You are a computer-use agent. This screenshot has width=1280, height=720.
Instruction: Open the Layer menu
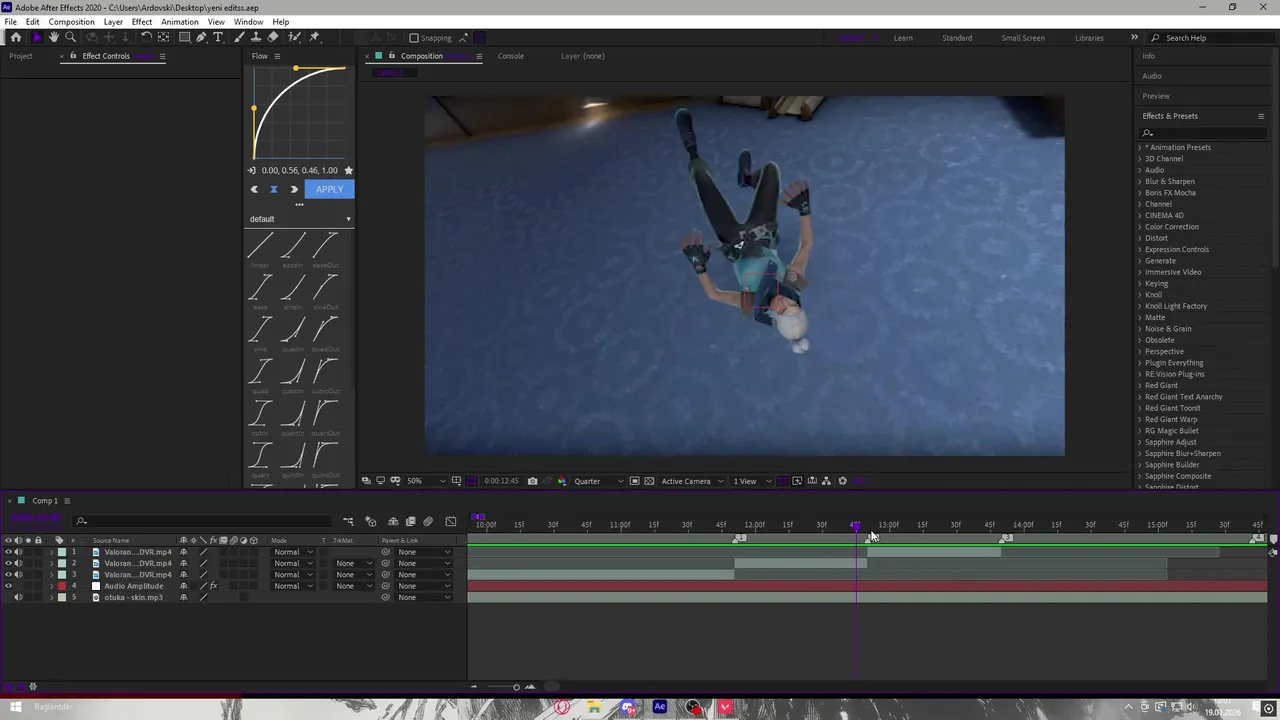pyautogui.click(x=113, y=22)
